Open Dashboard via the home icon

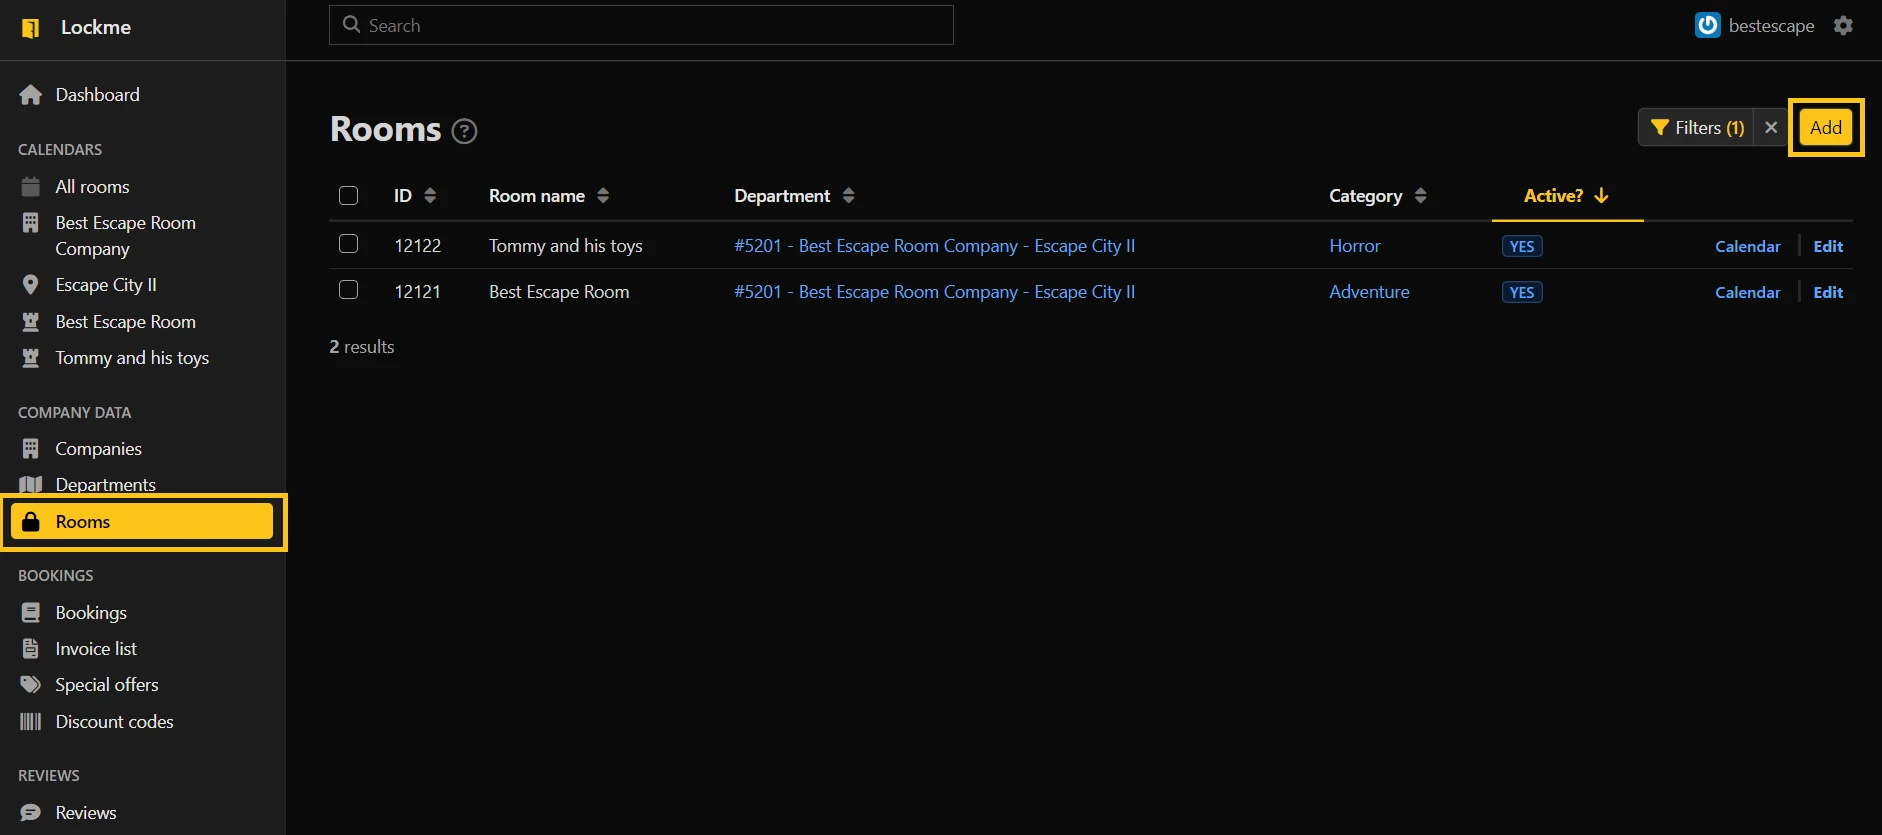31,95
